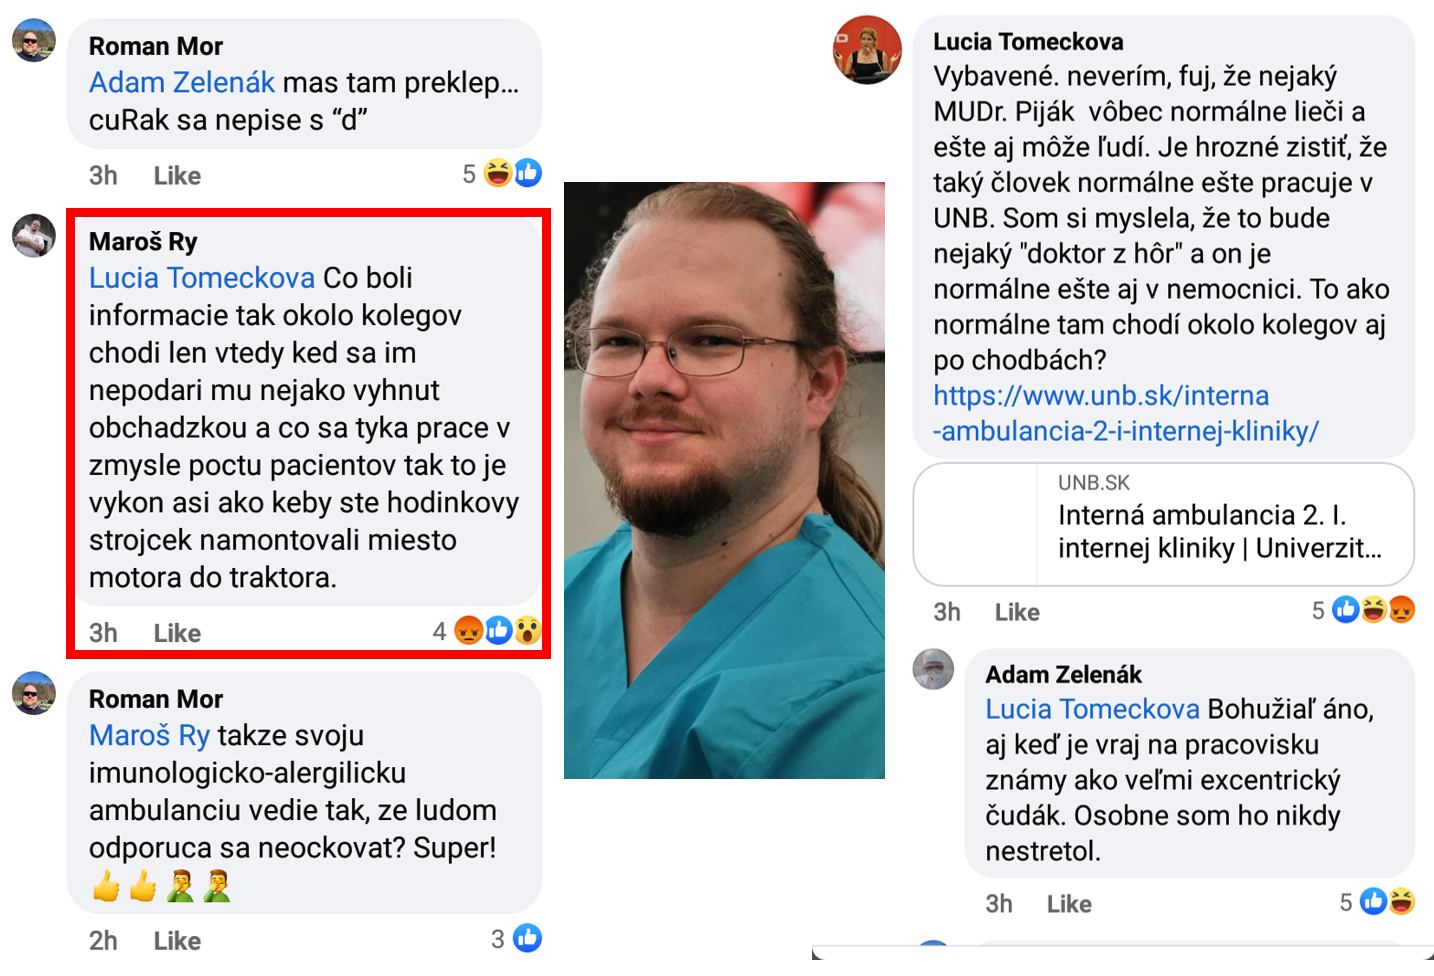View reactions on Maroš Ry's comment
Screen dimensions: 1434x976
[487, 631]
